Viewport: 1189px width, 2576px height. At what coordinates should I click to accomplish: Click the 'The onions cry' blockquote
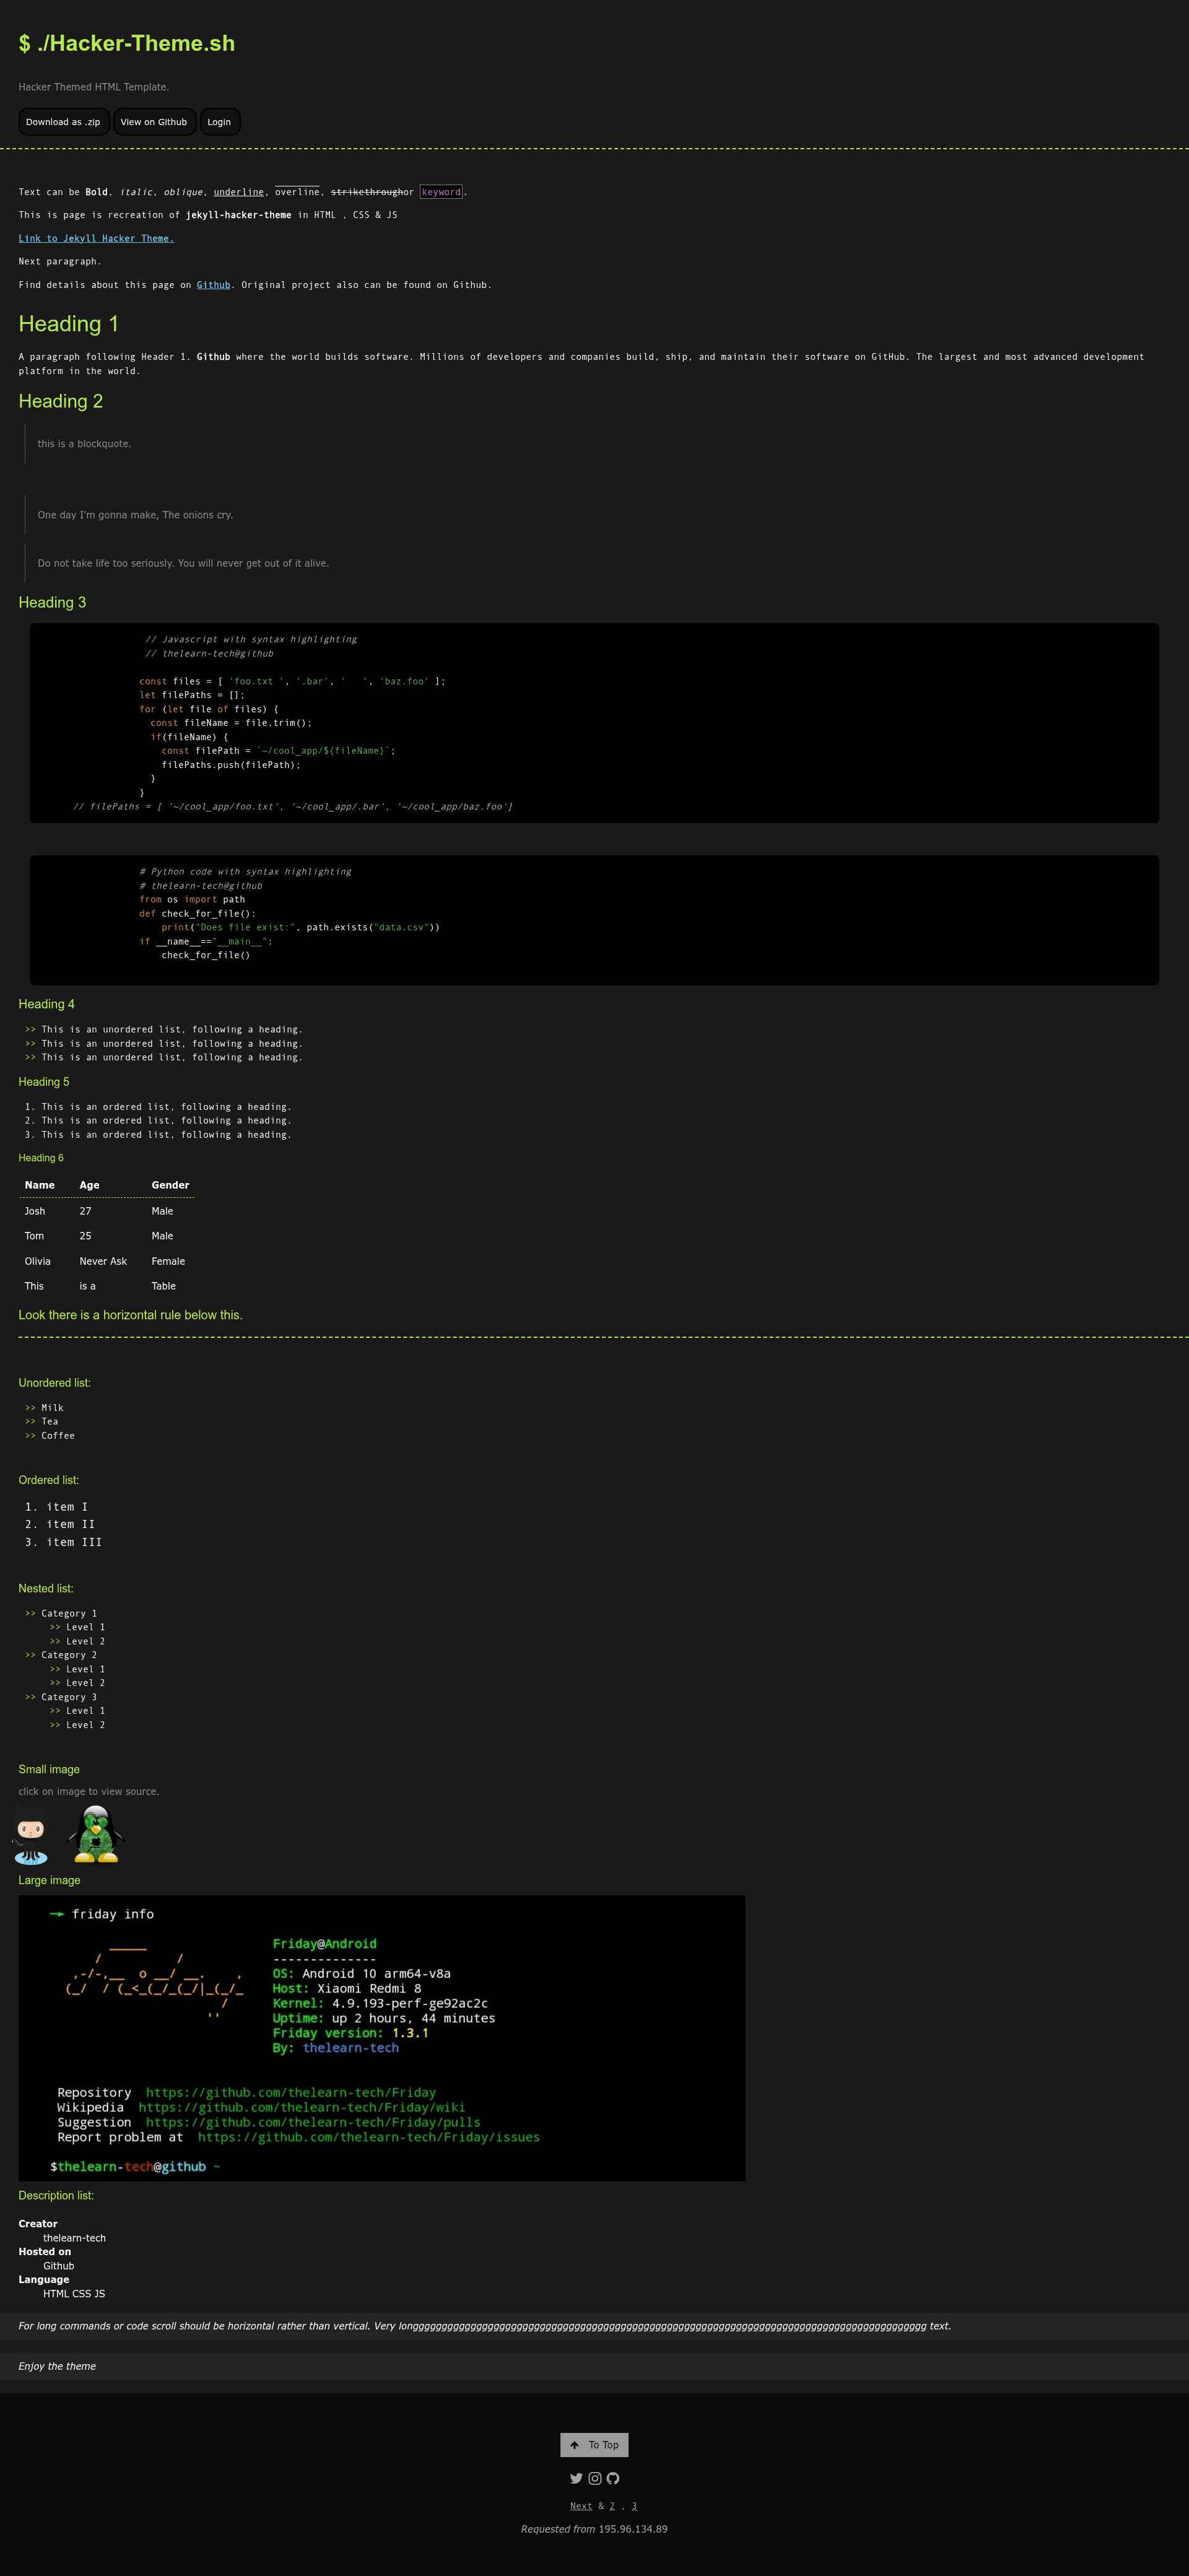click(135, 515)
